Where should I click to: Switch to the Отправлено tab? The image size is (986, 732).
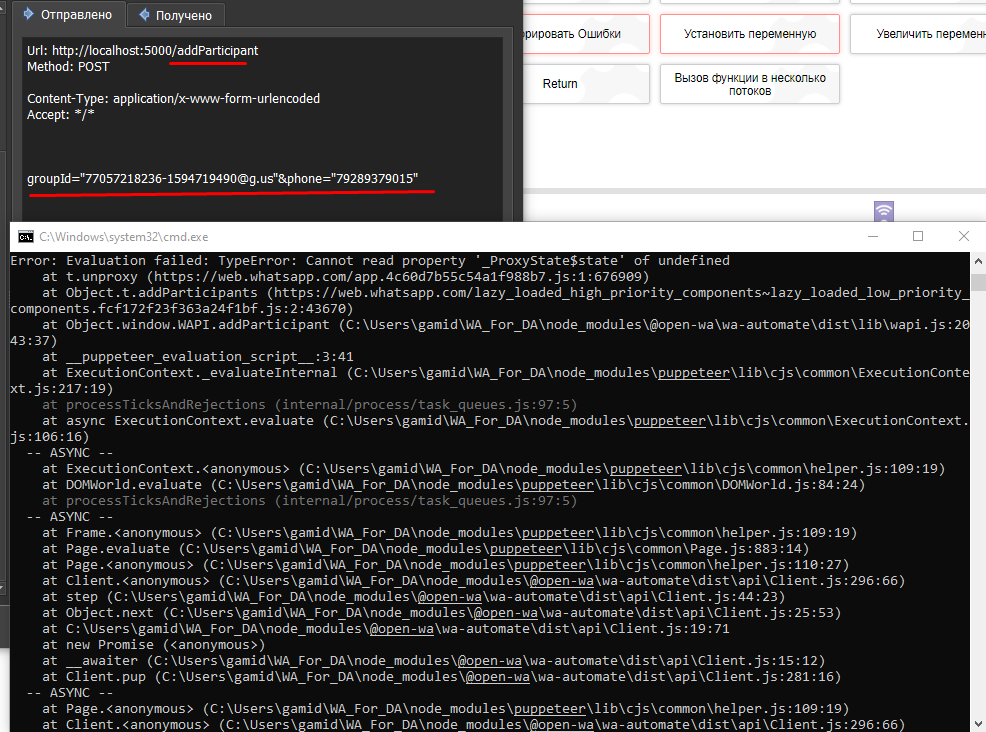coord(68,14)
